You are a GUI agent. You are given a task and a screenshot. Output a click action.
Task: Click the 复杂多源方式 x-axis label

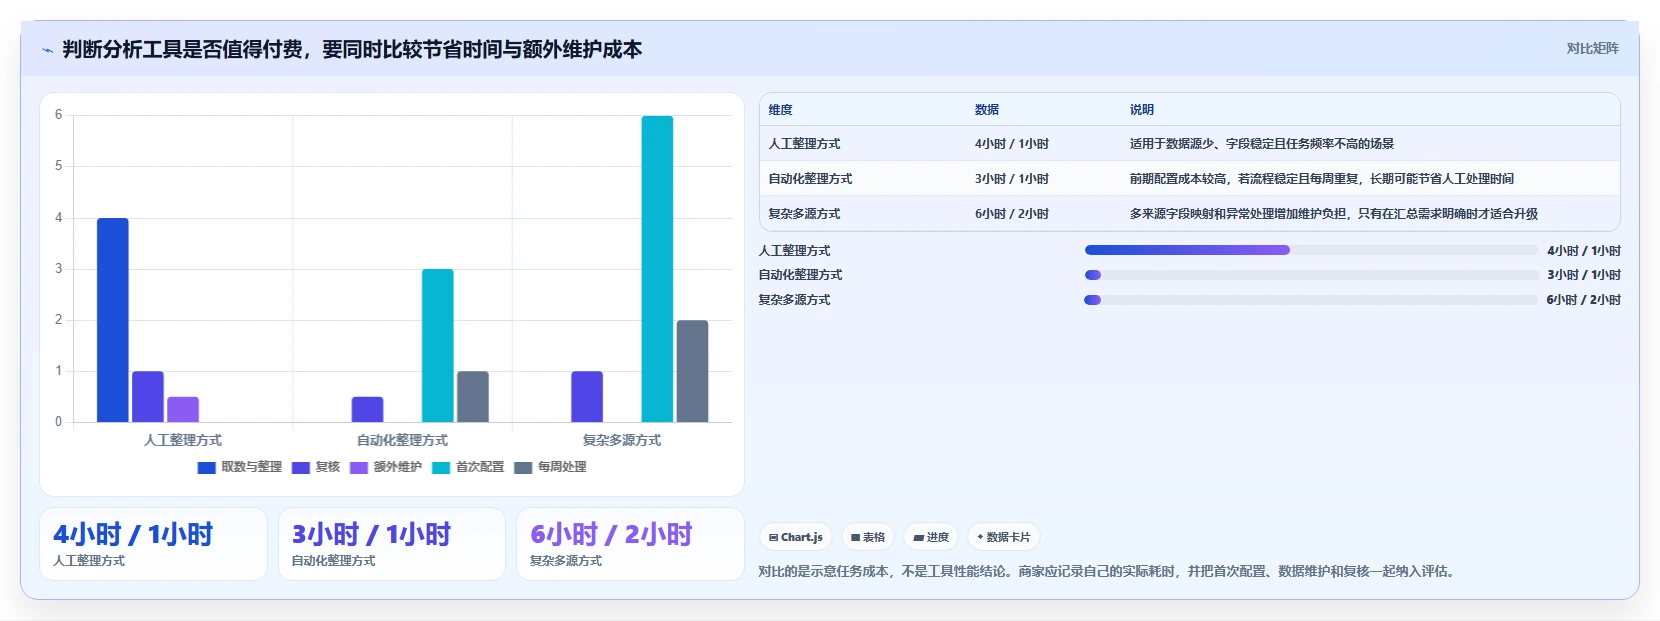pos(622,440)
